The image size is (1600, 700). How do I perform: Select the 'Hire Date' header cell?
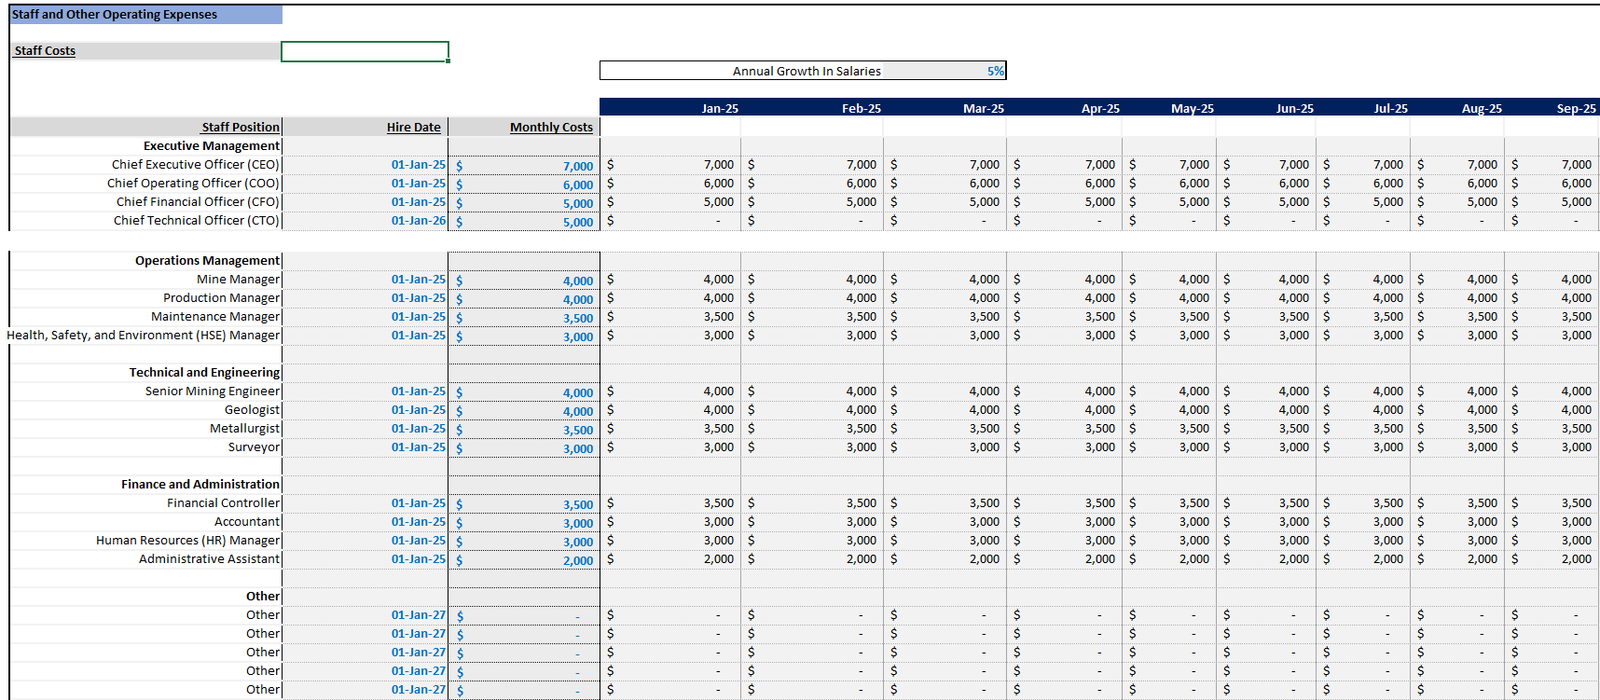(x=365, y=127)
